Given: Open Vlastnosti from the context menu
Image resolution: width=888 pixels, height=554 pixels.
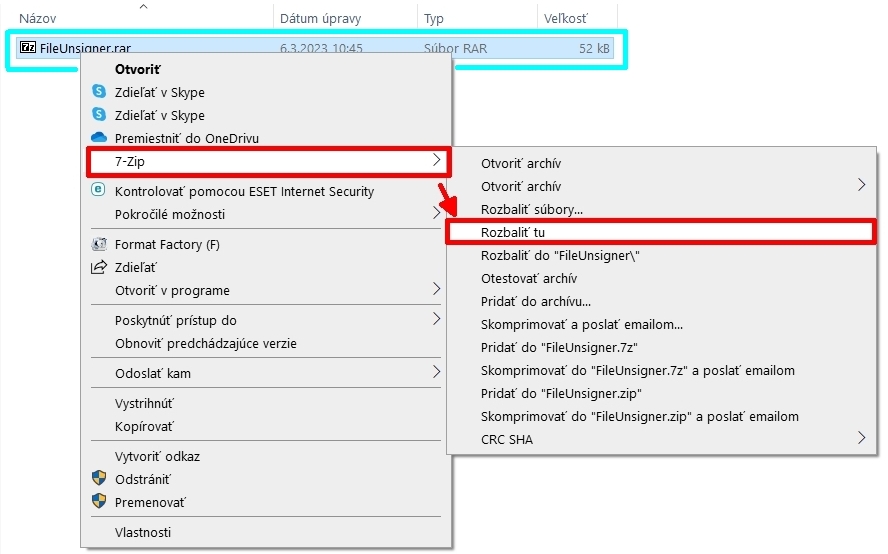Looking at the screenshot, I should [143, 532].
